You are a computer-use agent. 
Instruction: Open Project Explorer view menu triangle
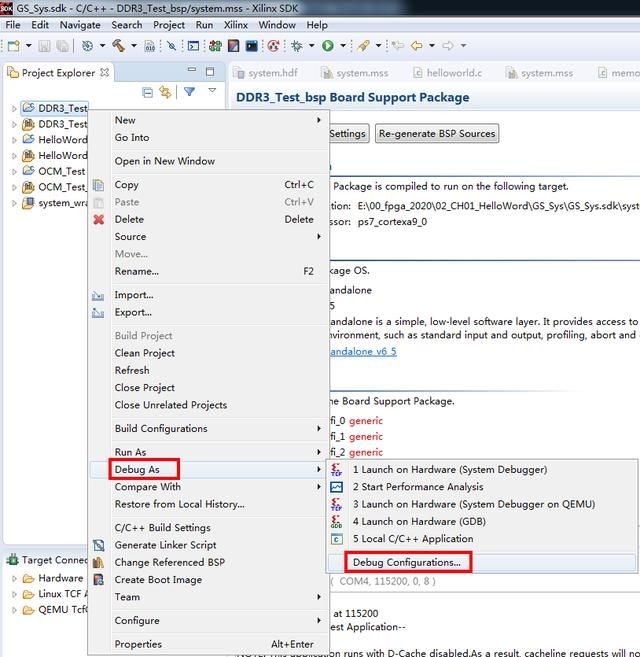[x=212, y=91]
